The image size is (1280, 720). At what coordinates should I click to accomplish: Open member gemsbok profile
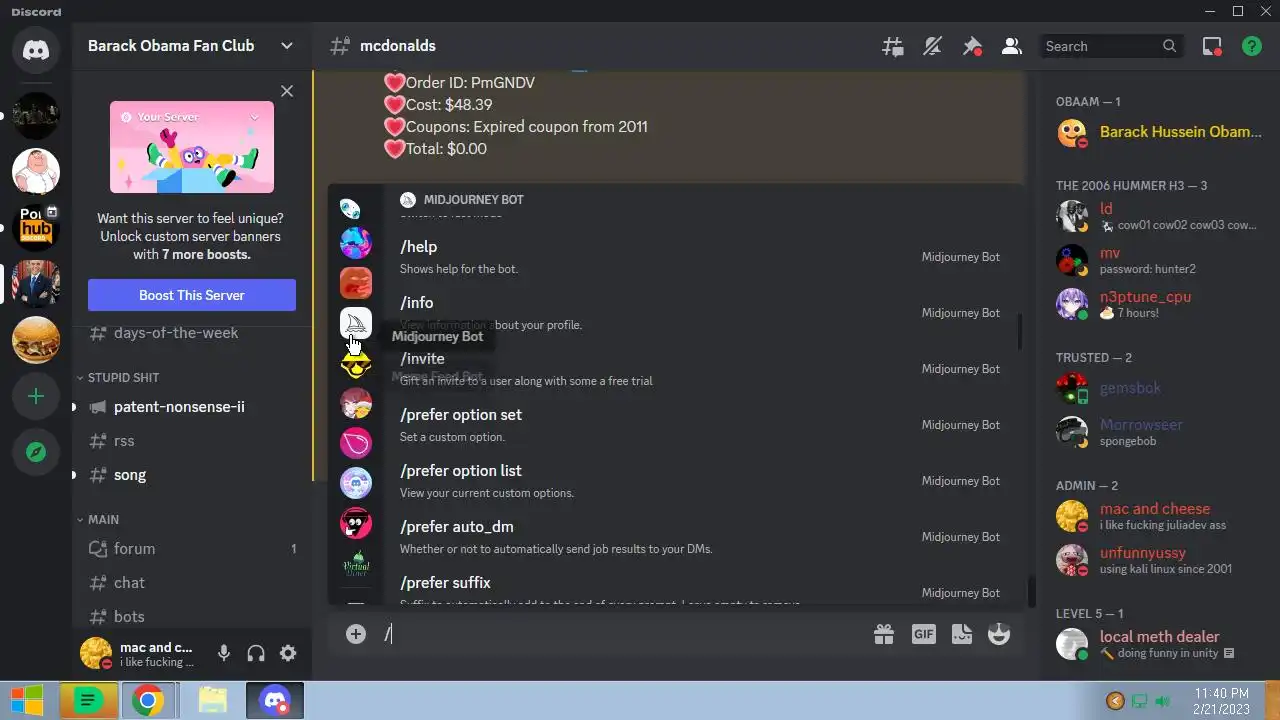tap(1158, 388)
